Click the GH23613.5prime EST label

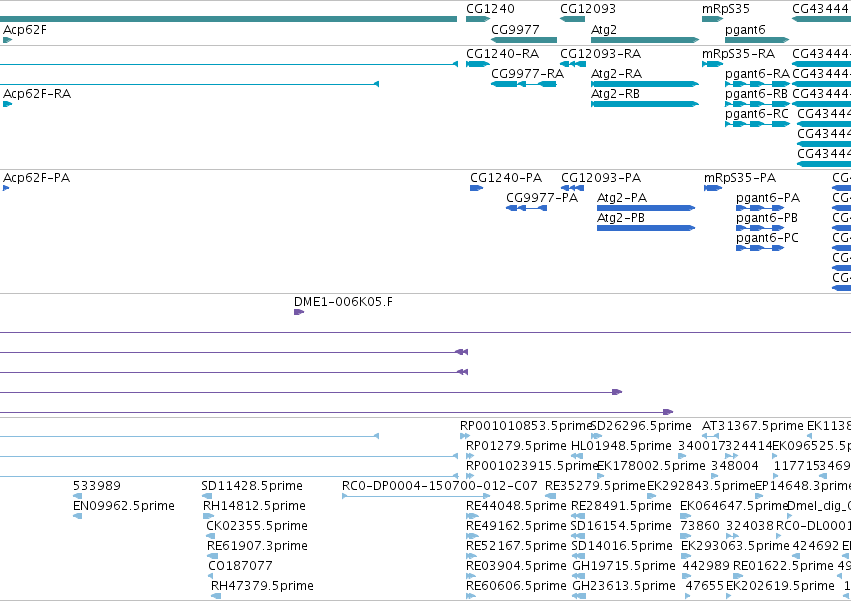624,586
